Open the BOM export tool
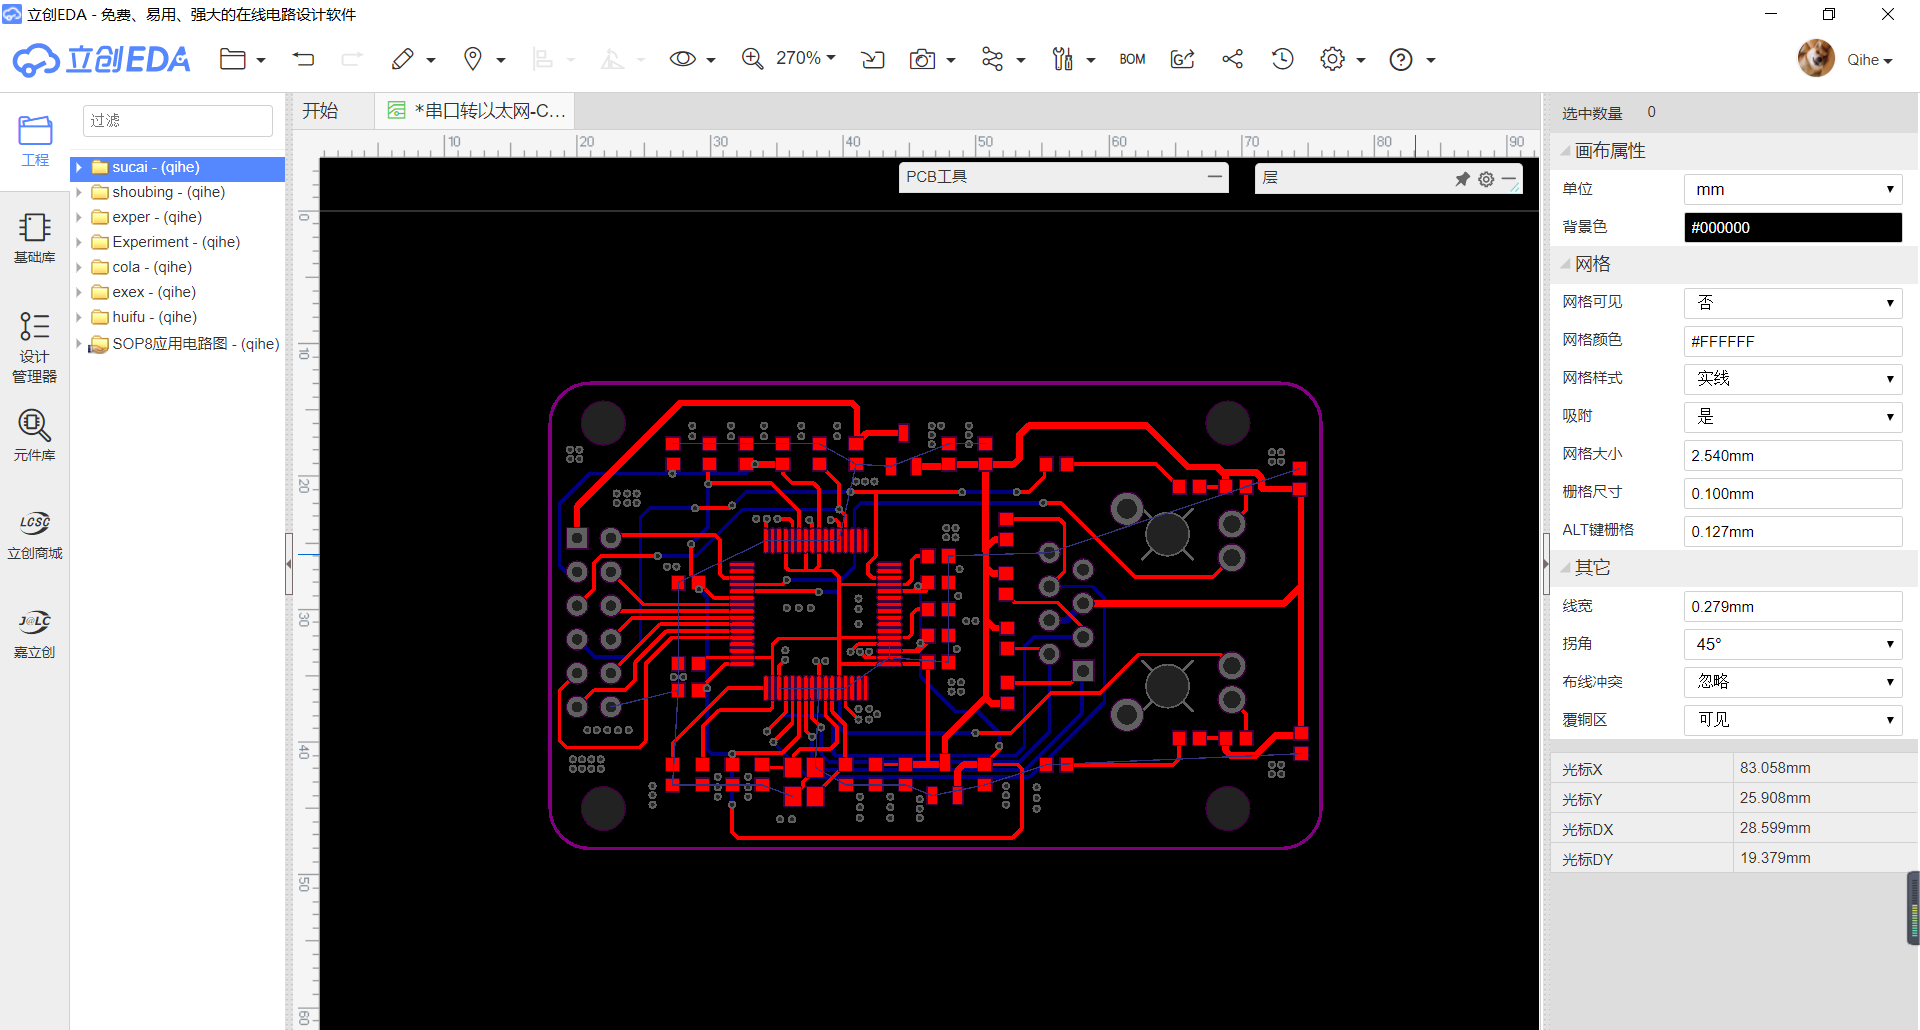1920x1030 pixels. 1132,60
